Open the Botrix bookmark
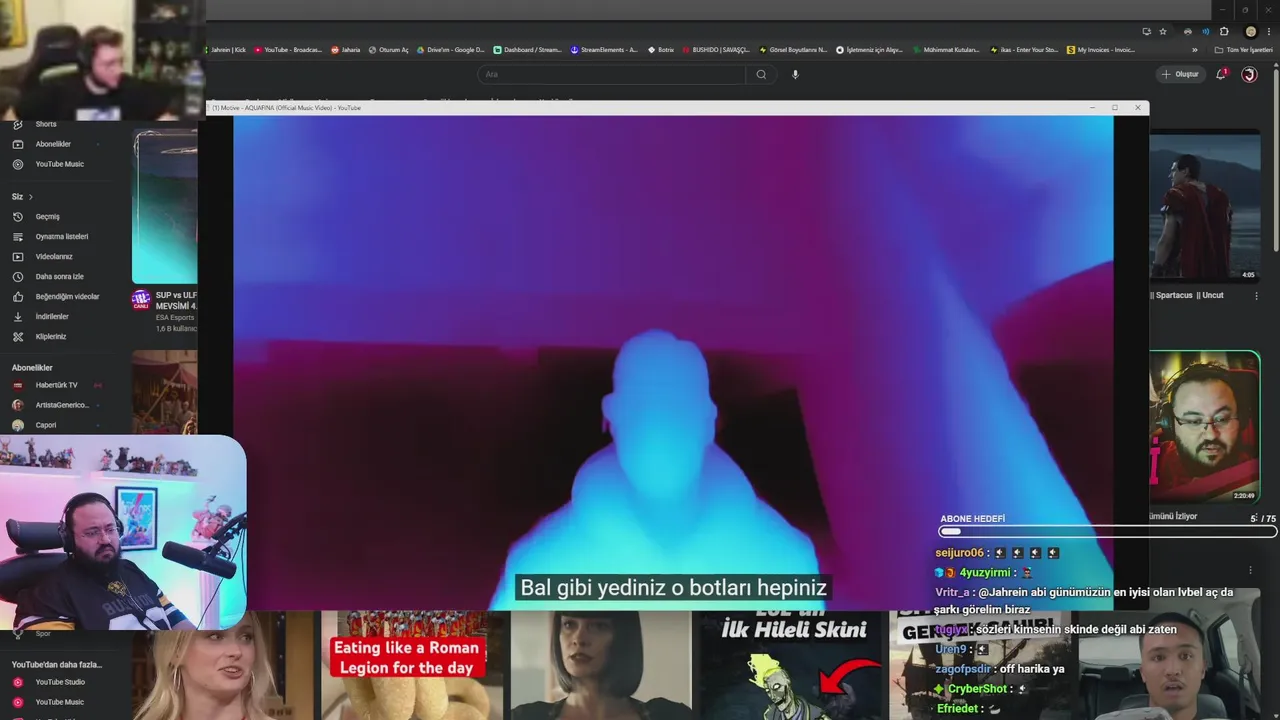1280x720 pixels. [x=661, y=49]
